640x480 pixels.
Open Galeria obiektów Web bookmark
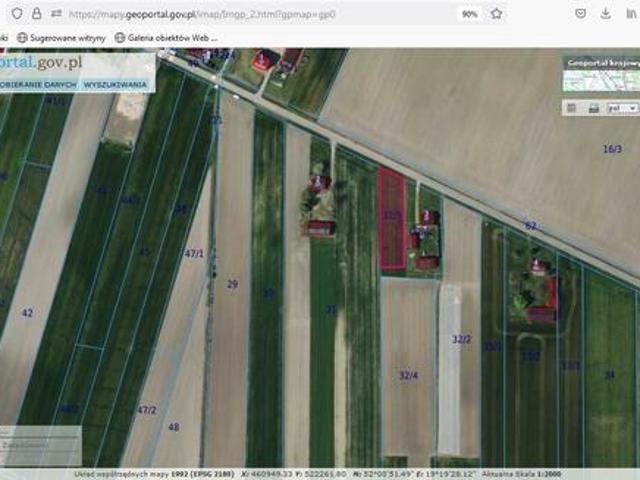pyautogui.click(x=165, y=37)
